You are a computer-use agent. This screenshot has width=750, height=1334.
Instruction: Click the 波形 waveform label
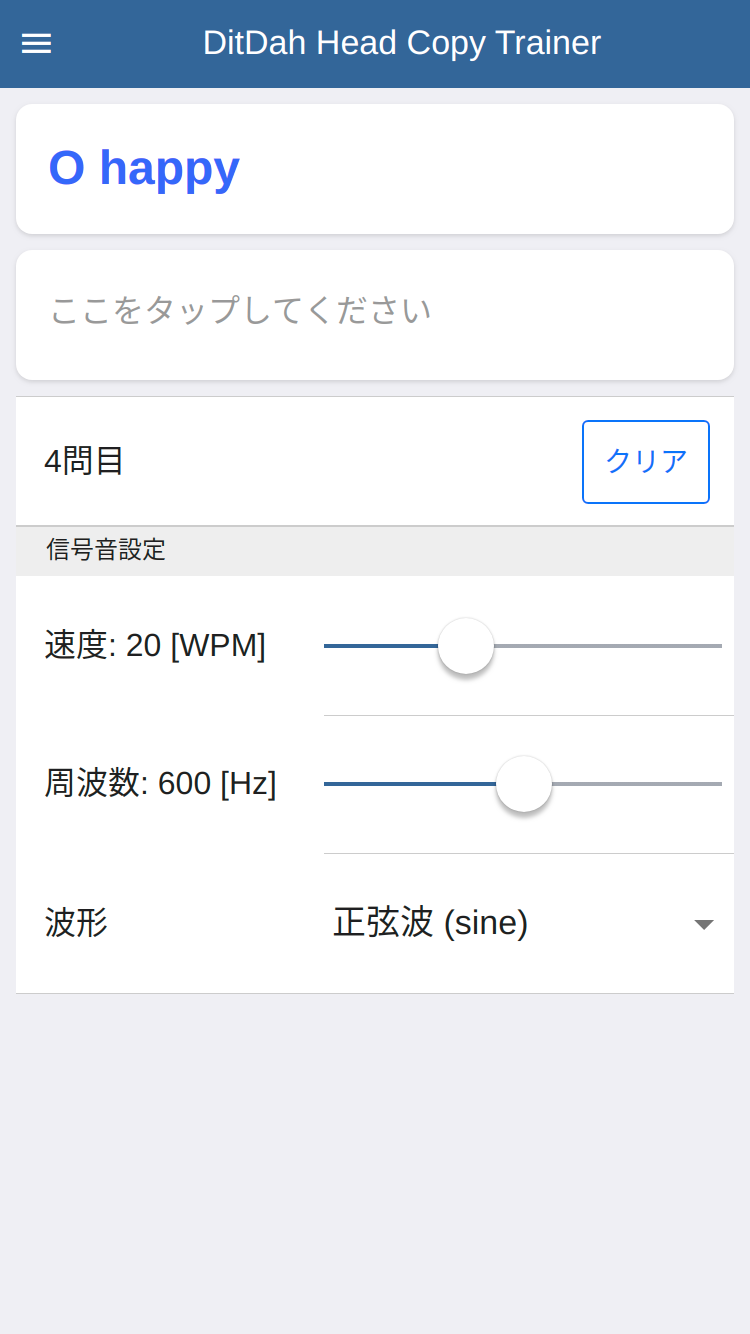[76, 923]
